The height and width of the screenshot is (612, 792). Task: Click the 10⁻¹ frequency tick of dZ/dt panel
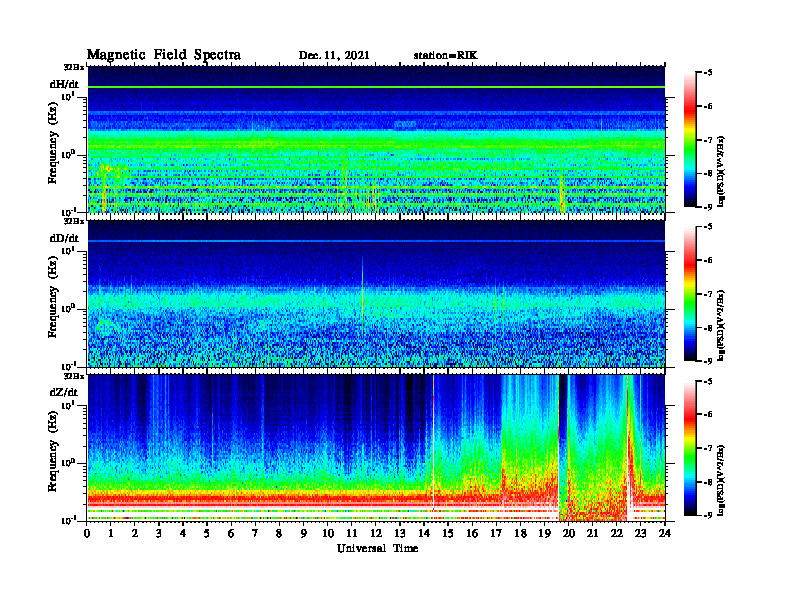point(70,520)
